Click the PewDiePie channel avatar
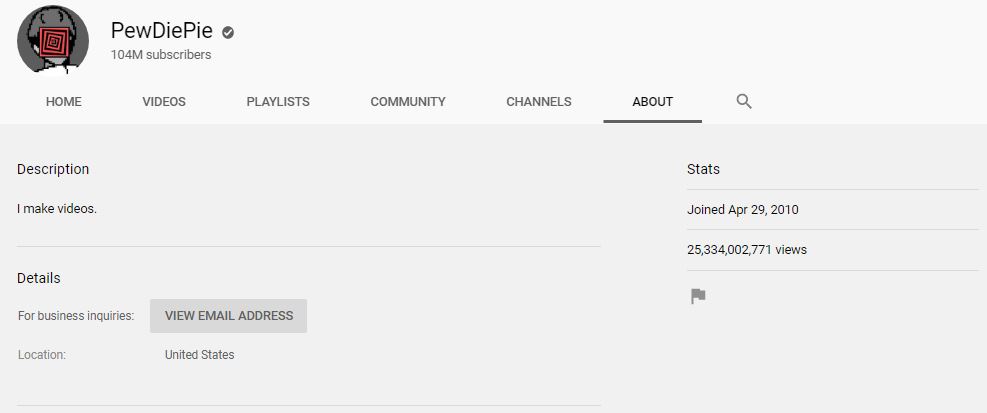Viewport: 987px width, 413px height. [x=53, y=39]
